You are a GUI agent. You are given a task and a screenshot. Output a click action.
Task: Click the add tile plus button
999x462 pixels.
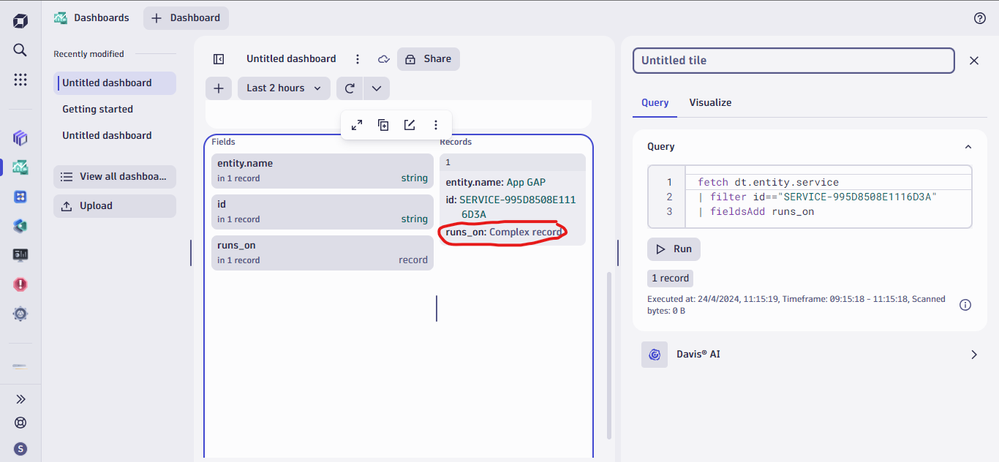pyautogui.click(x=219, y=88)
